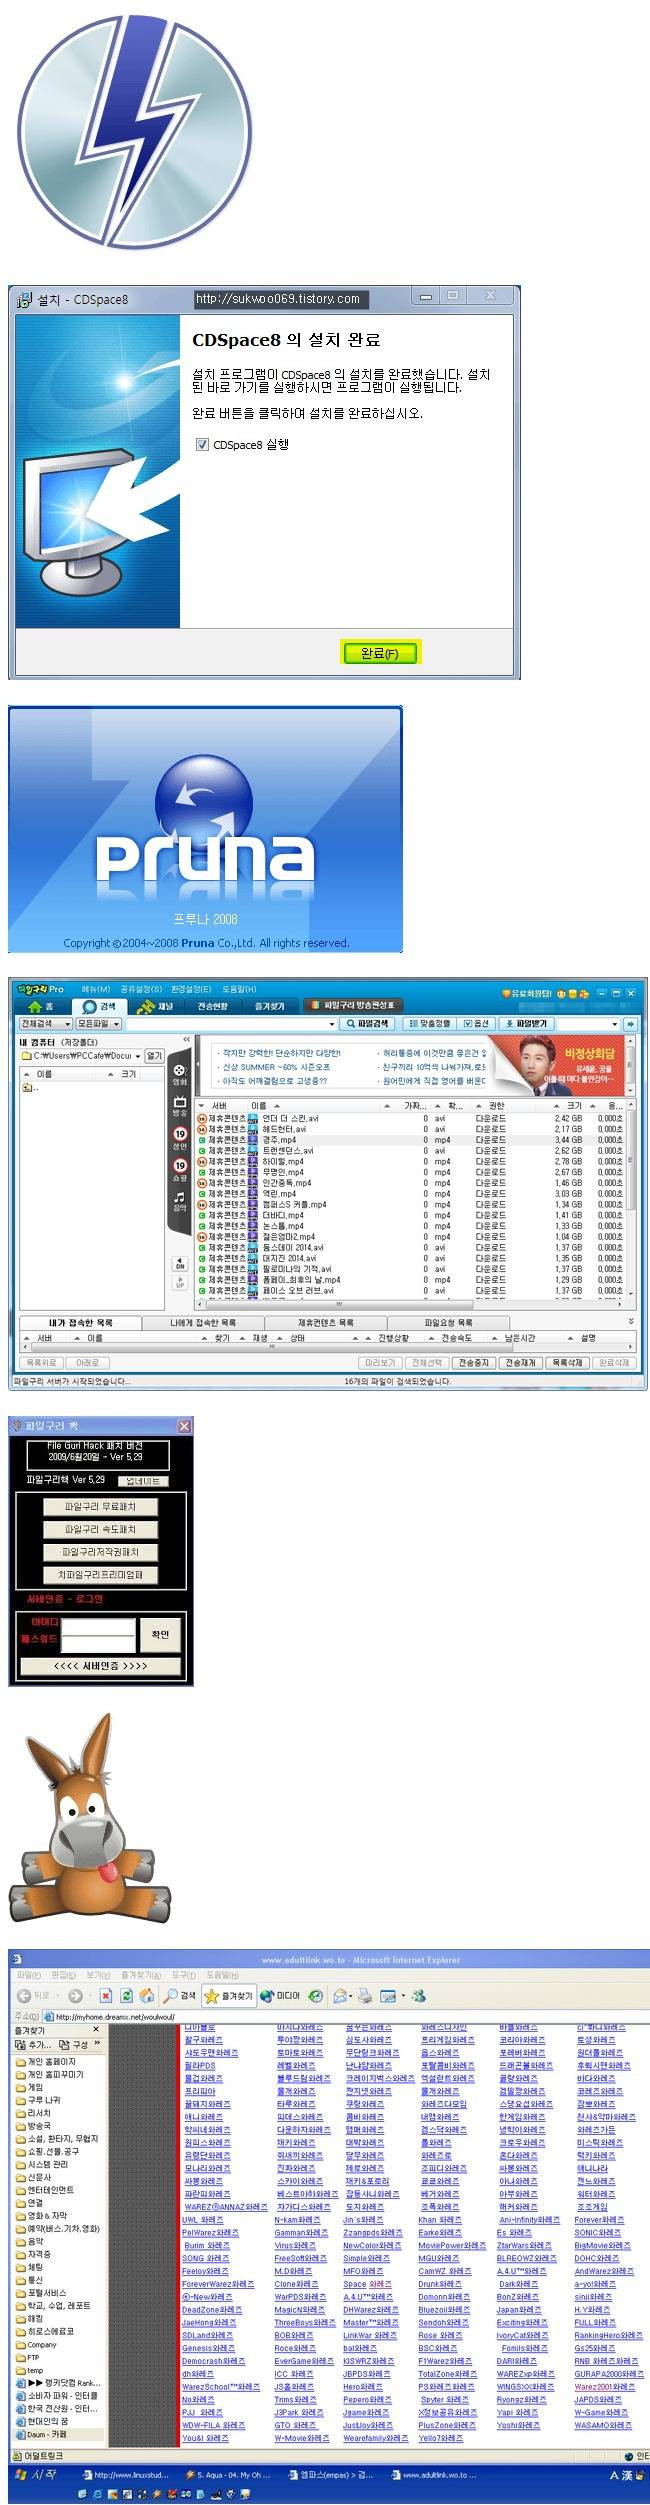Open the 영화 category icon in sidebar
The width and height of the screenshot is (650, 2505).
pos(180,1074)
